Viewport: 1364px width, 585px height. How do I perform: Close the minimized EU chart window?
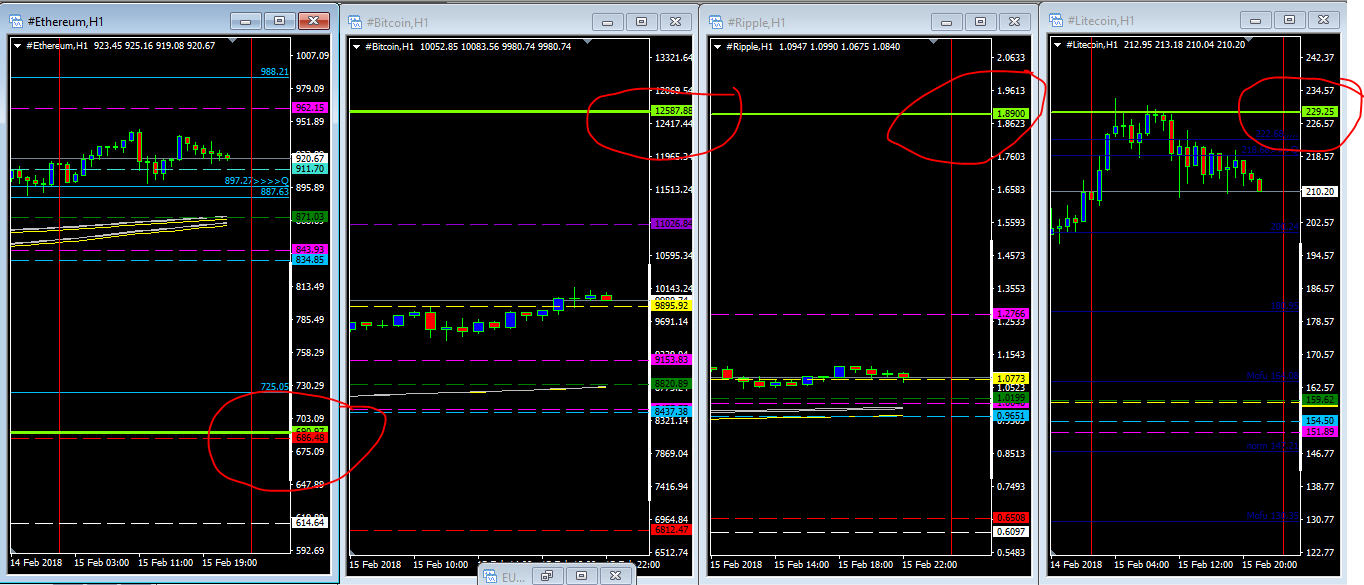(615, 576)
